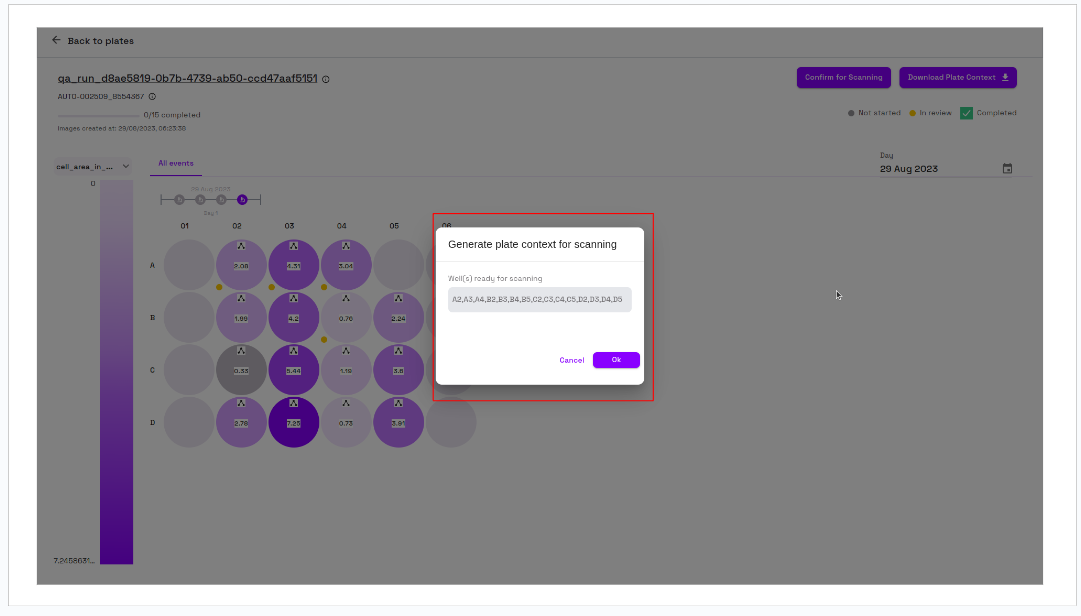Screen dimensions: 1081x616
Task: Select the Not started status filter dot
Action: pyautogui.click(x=852, y=113)
